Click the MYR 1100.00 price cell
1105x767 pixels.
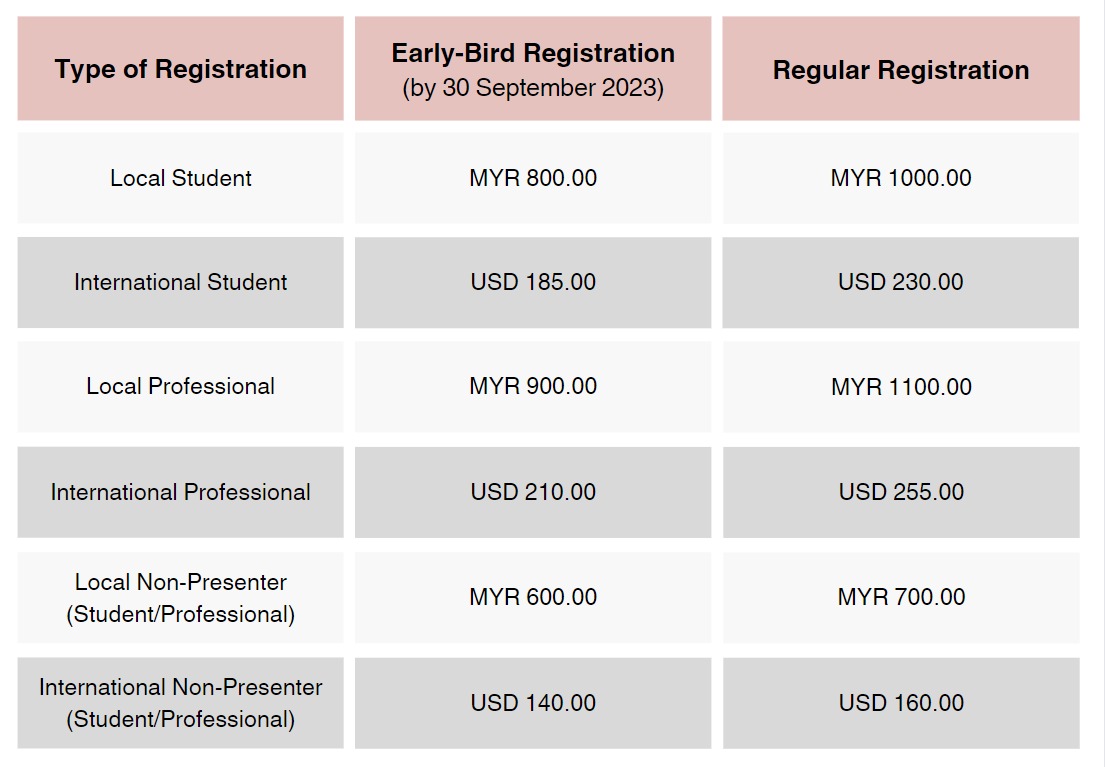click(901, 386)
